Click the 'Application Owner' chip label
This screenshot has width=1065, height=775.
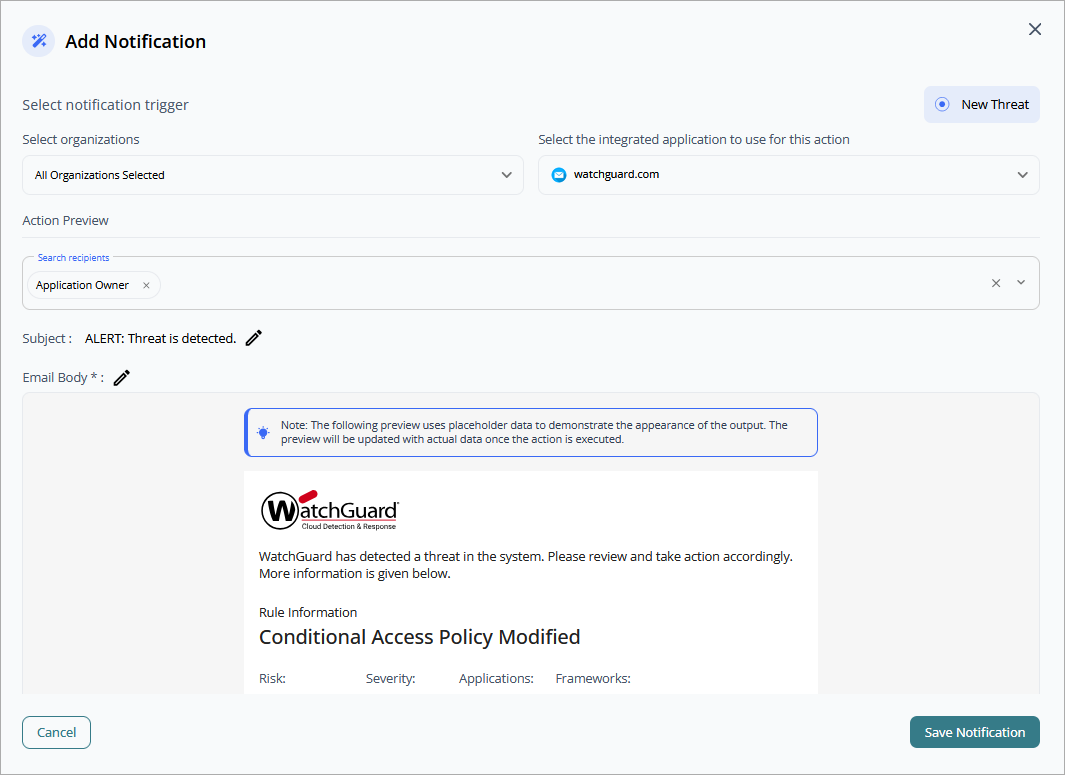click(82, 285)
